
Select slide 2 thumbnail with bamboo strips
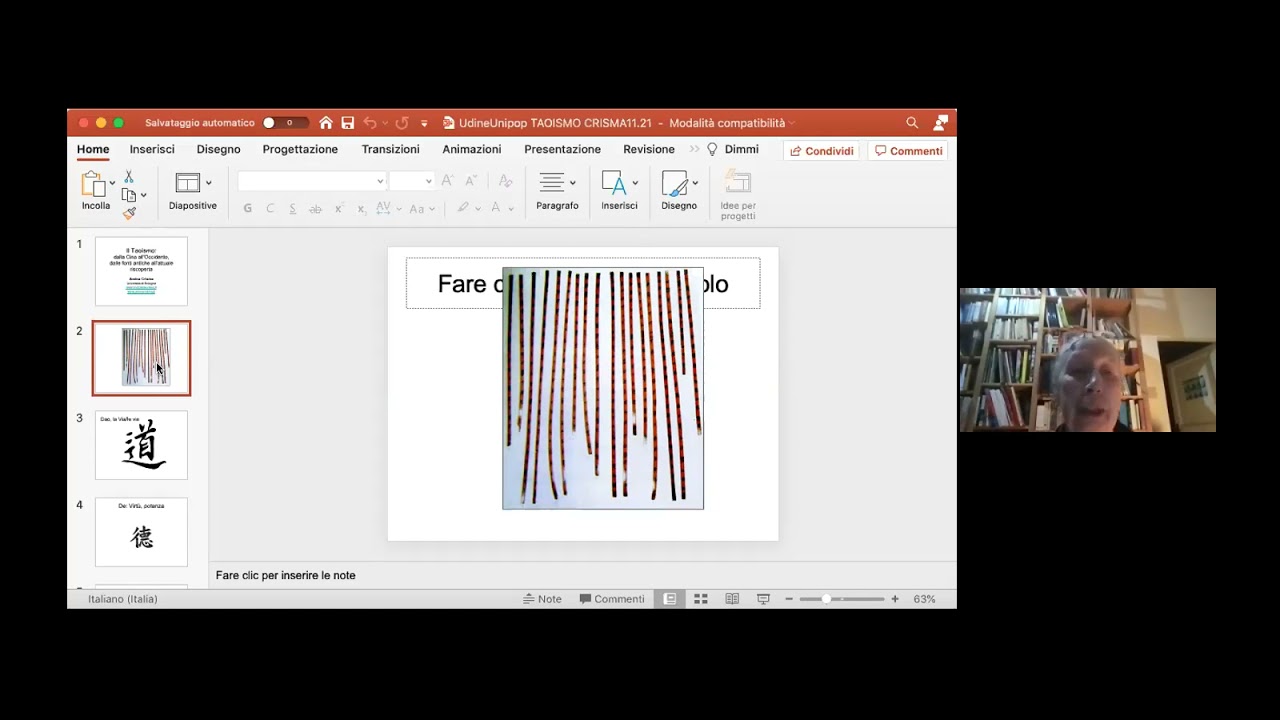[141, 358]
